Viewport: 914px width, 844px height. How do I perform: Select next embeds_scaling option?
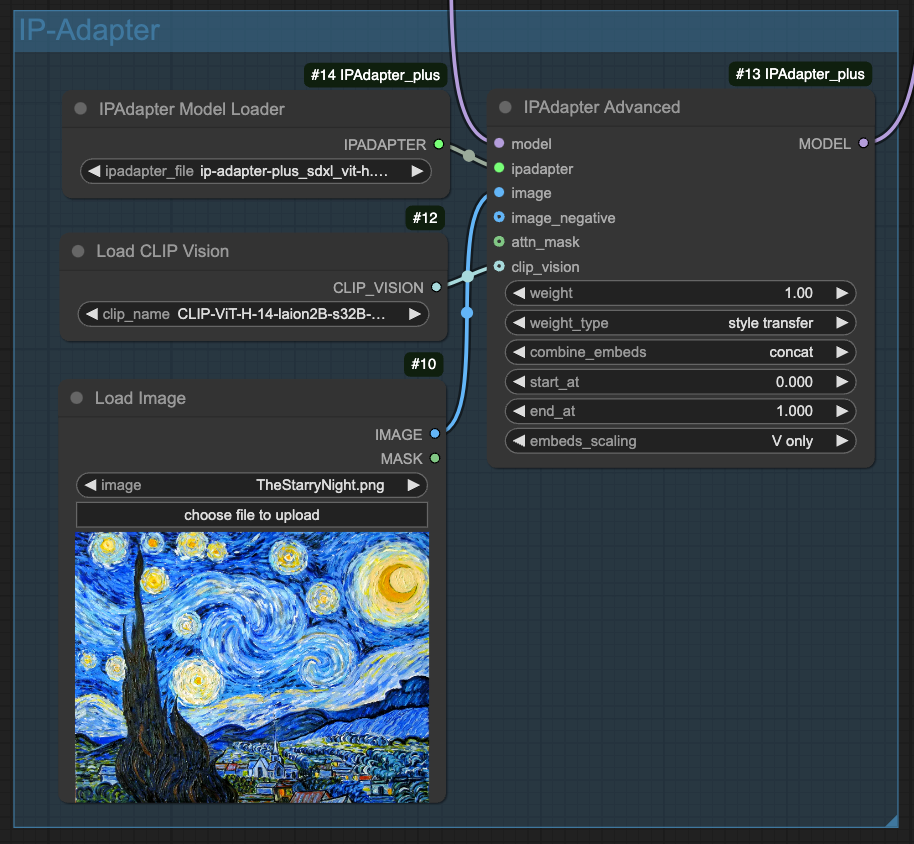pos(842,441)
